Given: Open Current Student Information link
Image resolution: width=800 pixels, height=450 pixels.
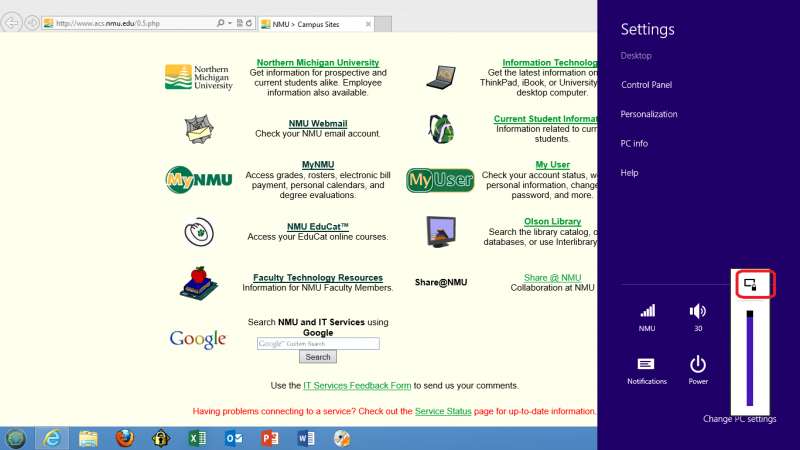Looking at the screenshot, I should coord(545,118).
